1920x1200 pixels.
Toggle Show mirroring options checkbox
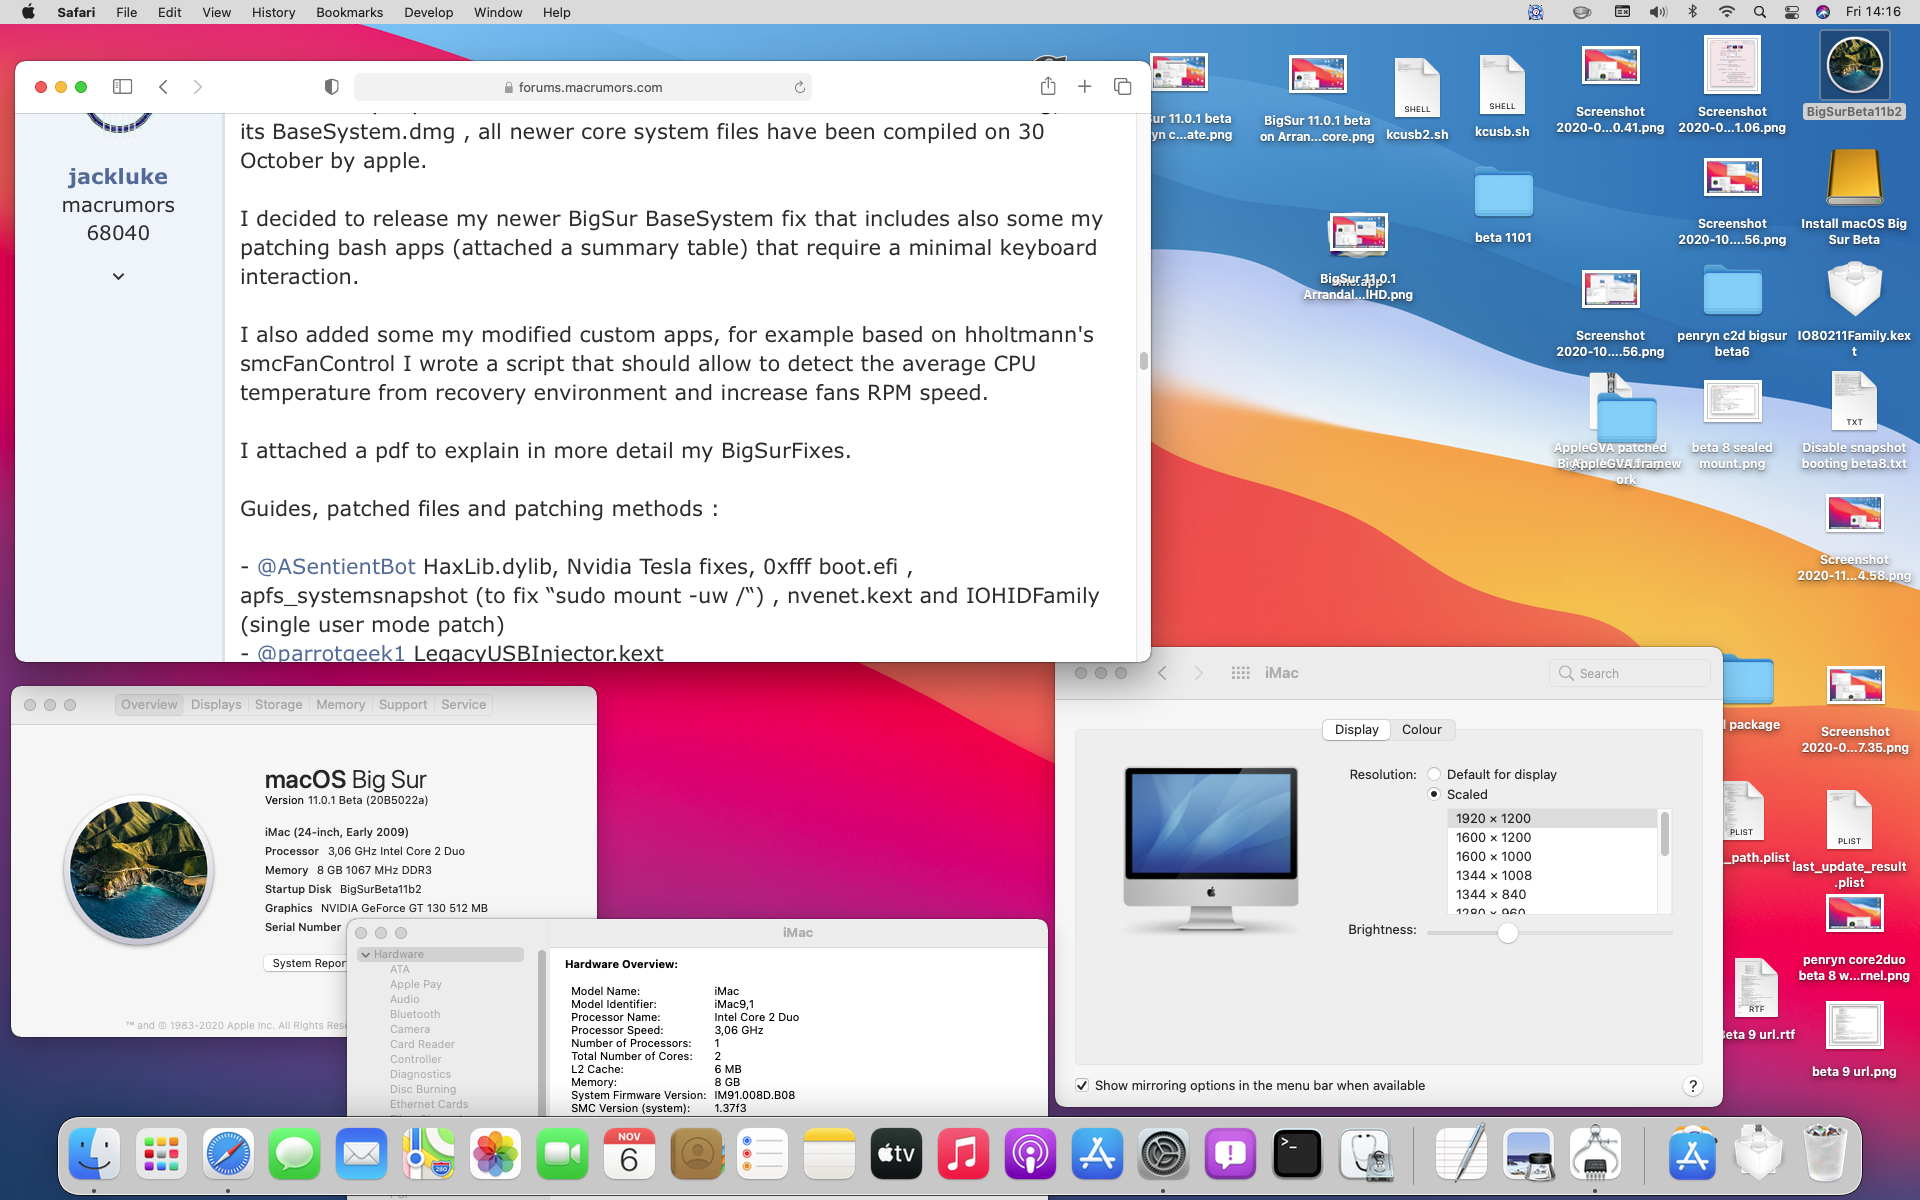coord(1082,1085)
